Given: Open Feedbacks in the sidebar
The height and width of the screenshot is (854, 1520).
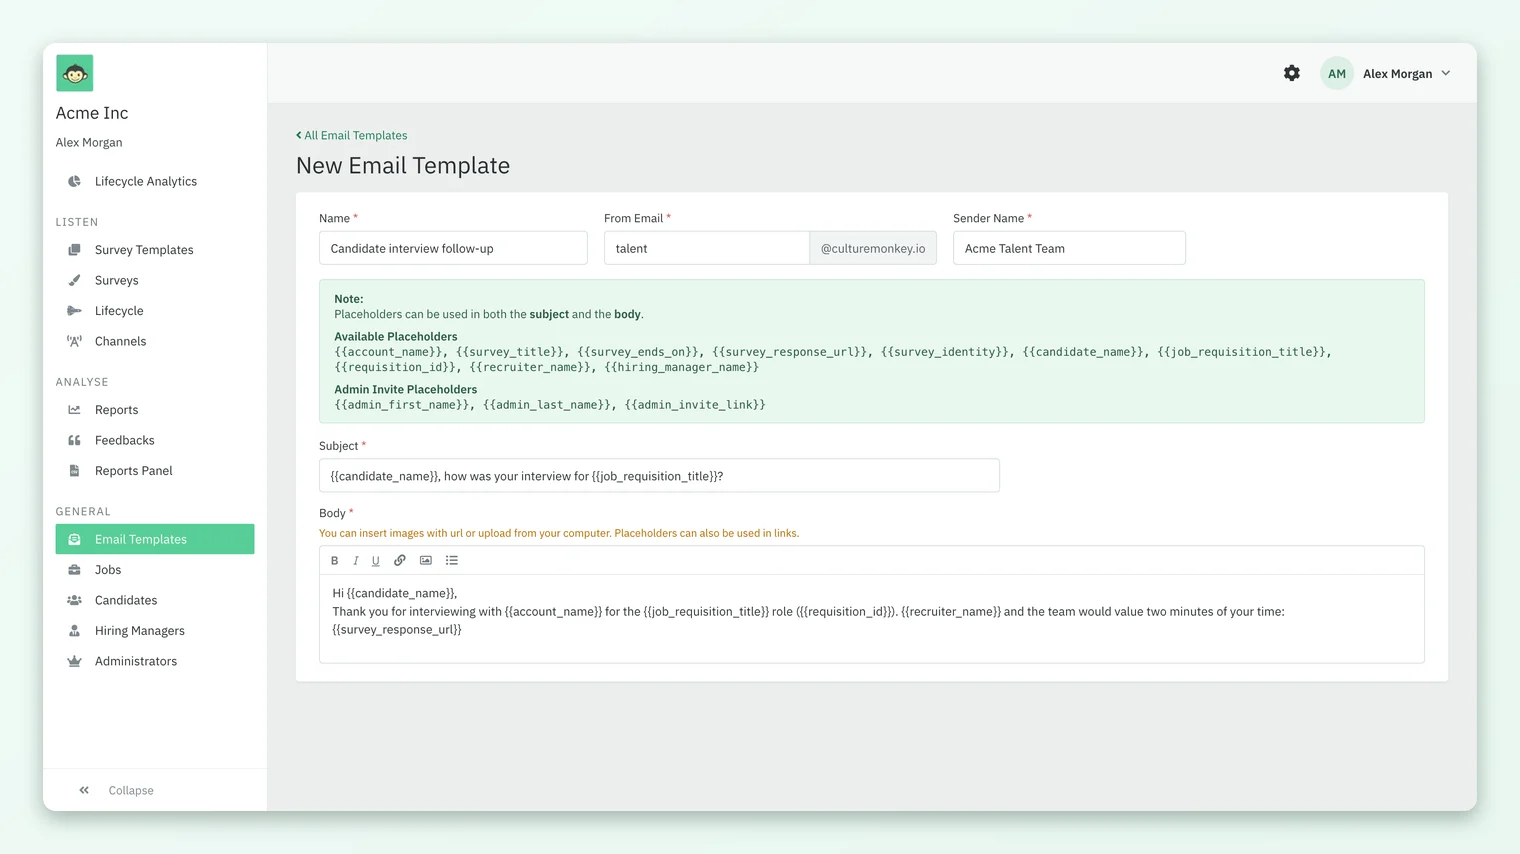Looking at the screenshot, I should click(x=155, y=440).
